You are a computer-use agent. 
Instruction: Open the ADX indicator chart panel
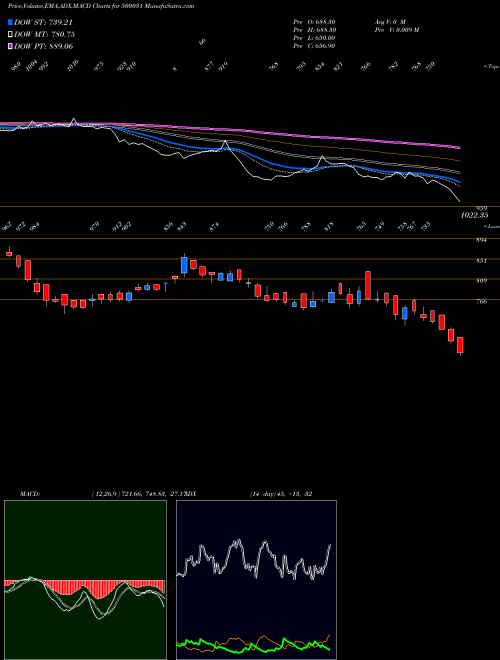tap(256, 580)
